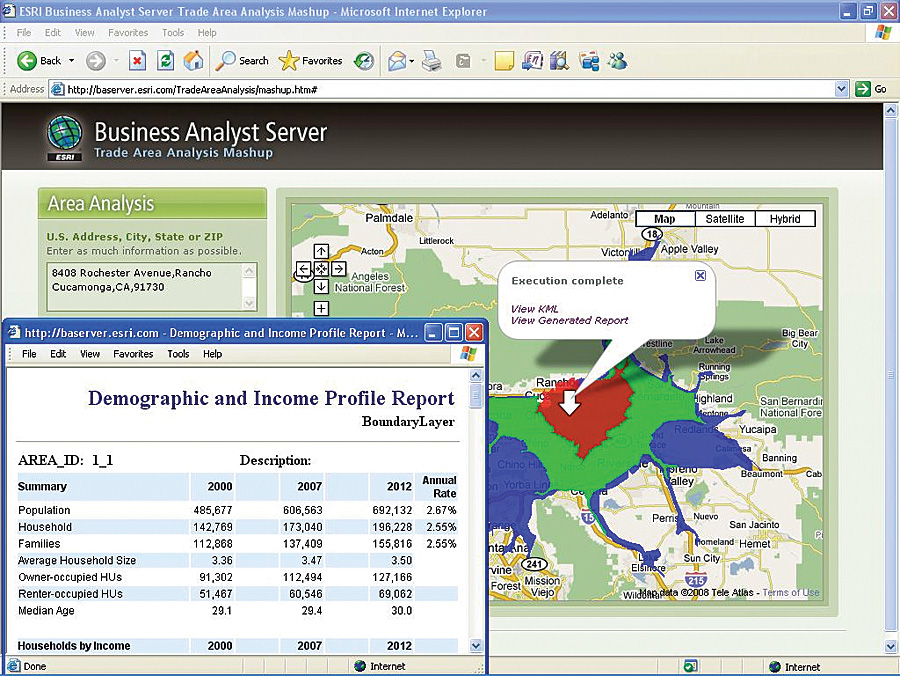
Task: Click the Terms of Use link
Action: tap(791, 592)
